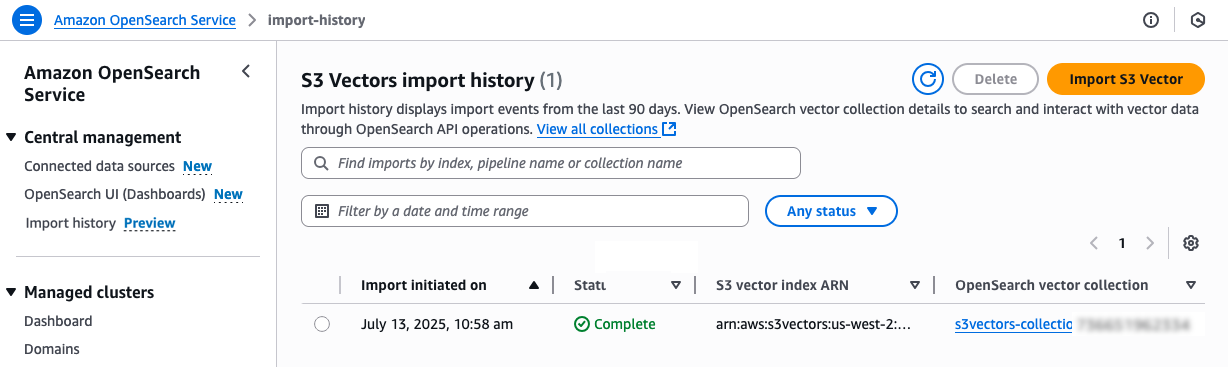
Task: Collapse the side navigation panel
Action: click(246, 72)
